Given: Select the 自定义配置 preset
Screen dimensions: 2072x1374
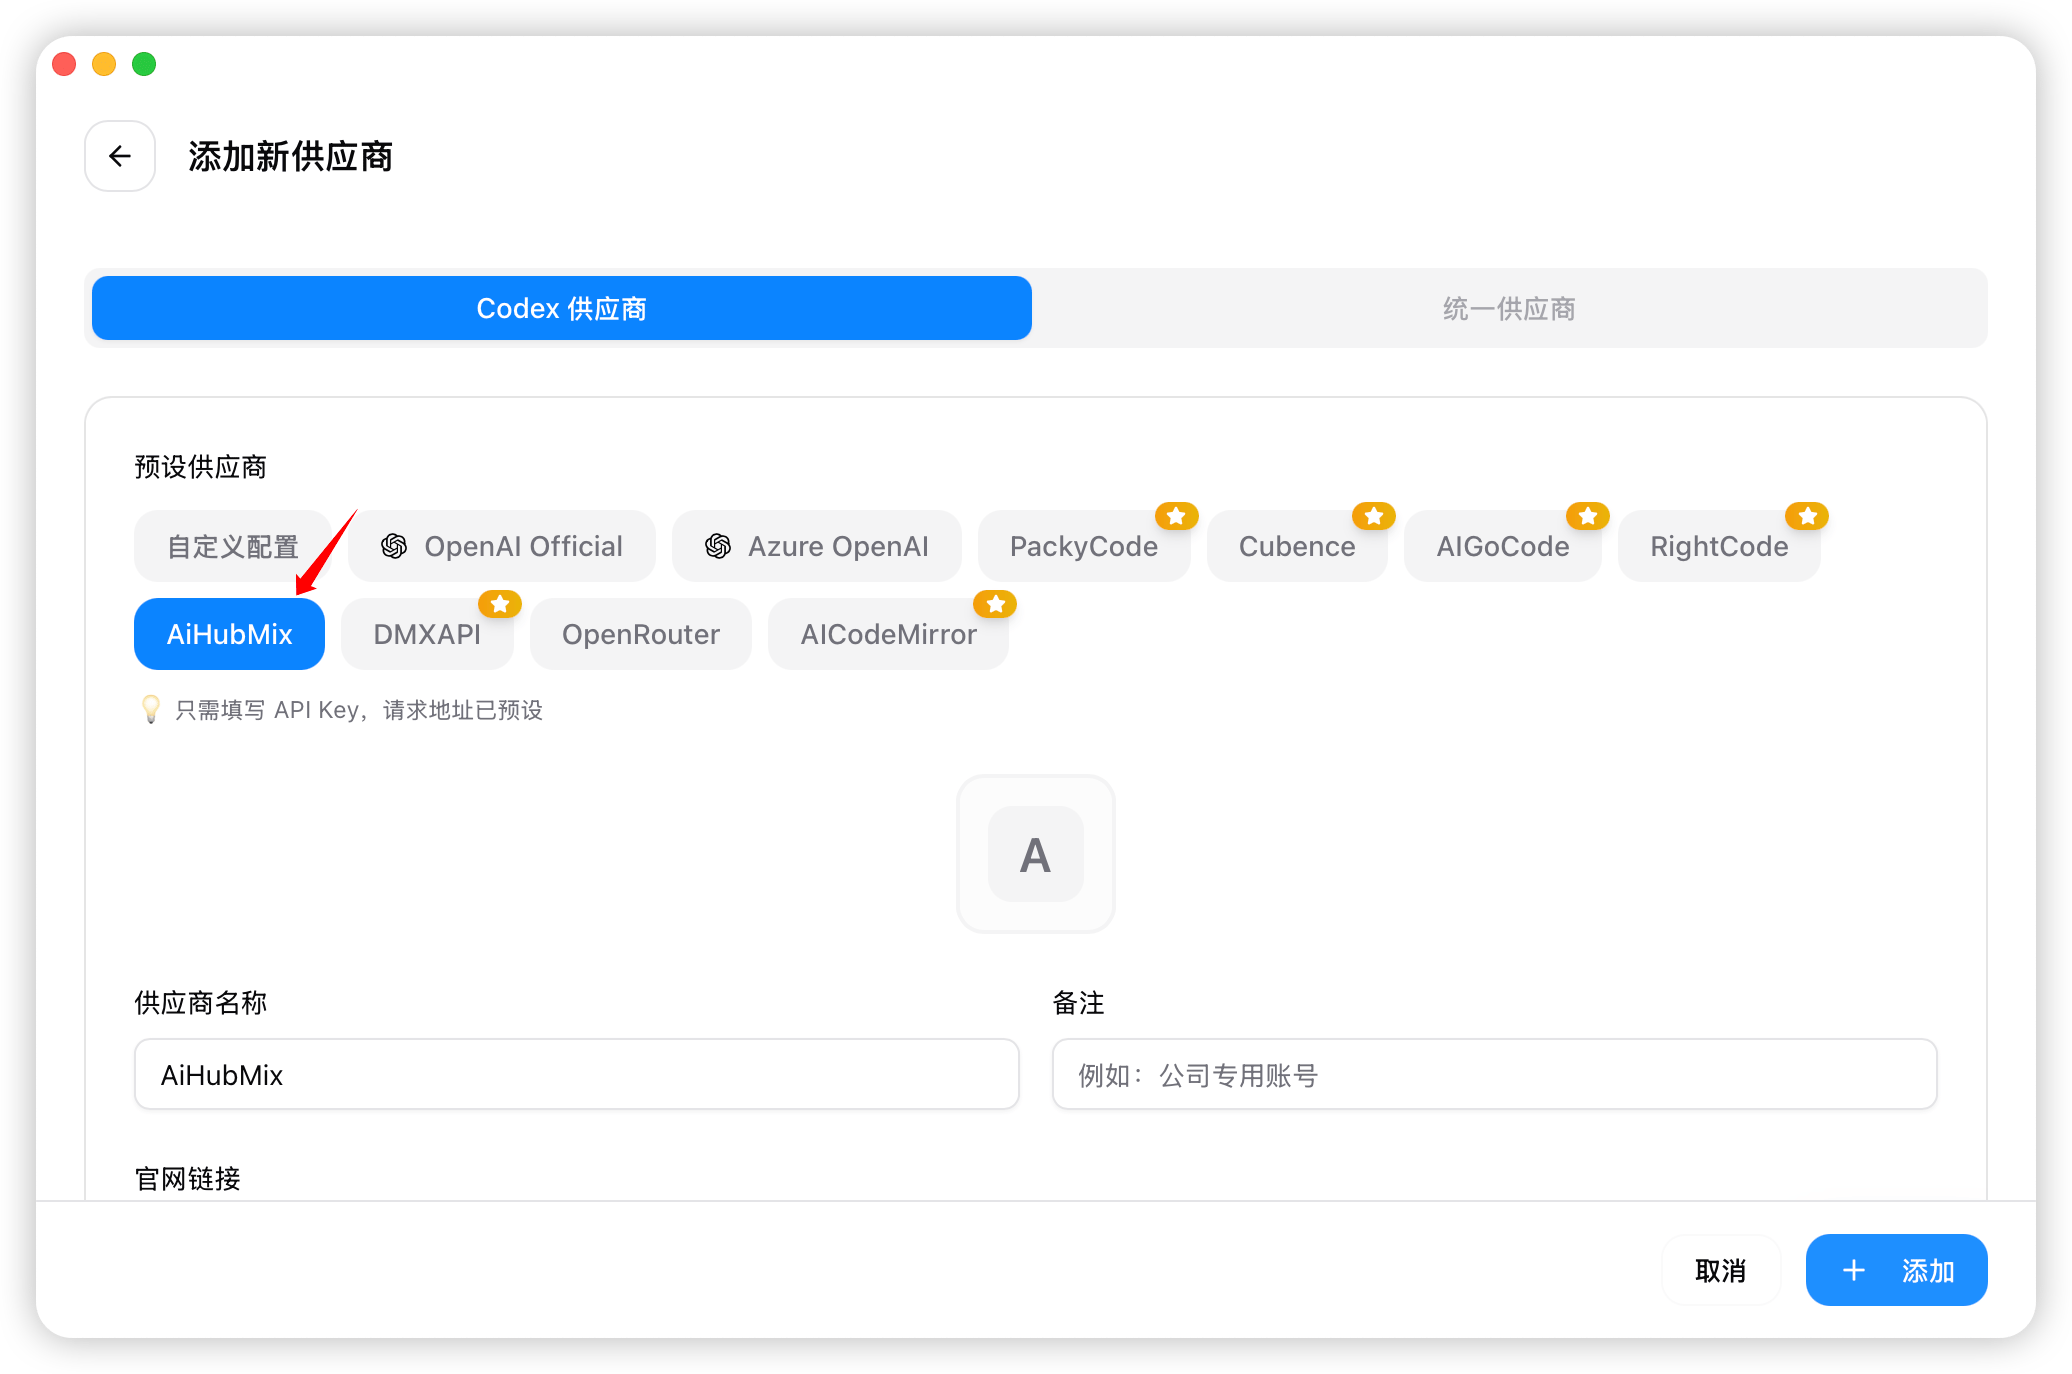Looking at the screenshot, I should point(233,546).
